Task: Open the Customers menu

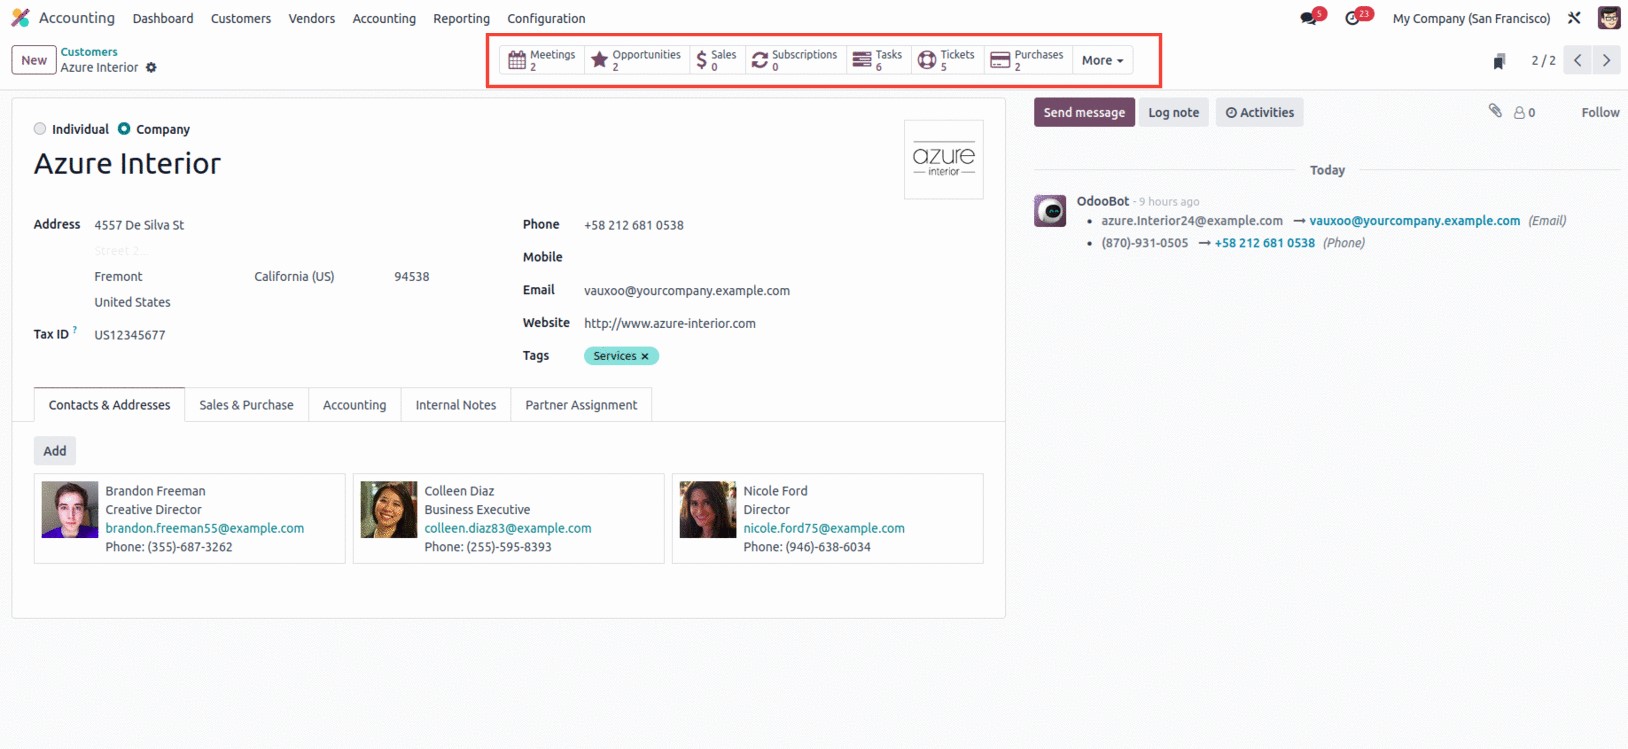Action: click(241, 18)
